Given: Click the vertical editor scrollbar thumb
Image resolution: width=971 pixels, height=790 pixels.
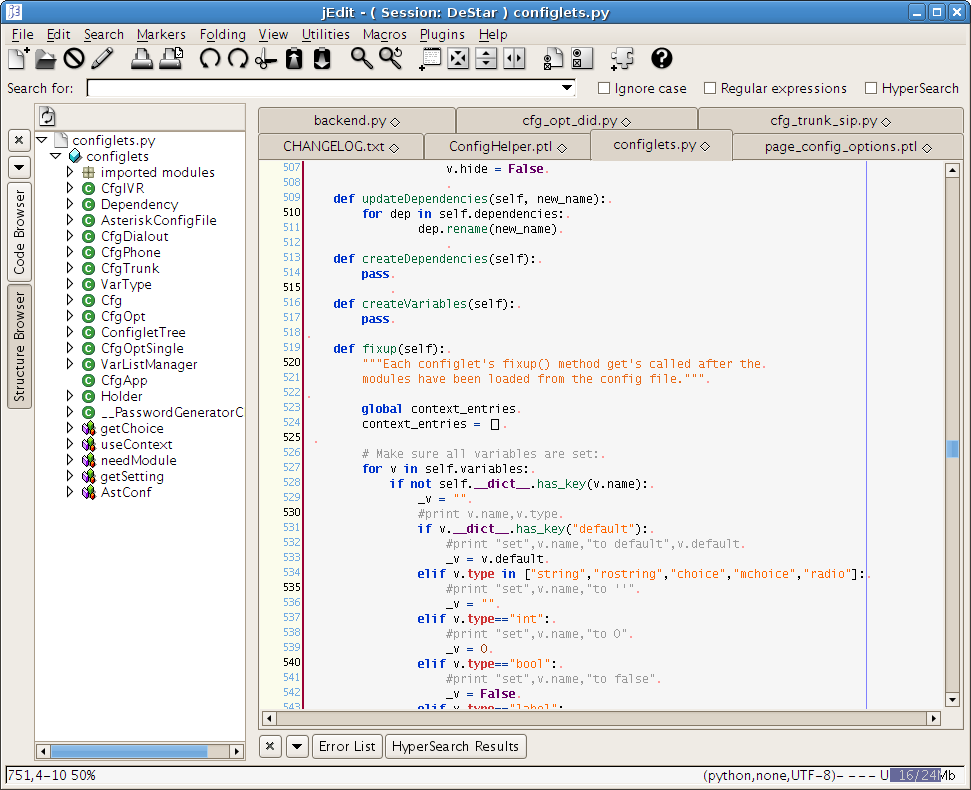Looking at the screenshot, I should click(952, 449).
